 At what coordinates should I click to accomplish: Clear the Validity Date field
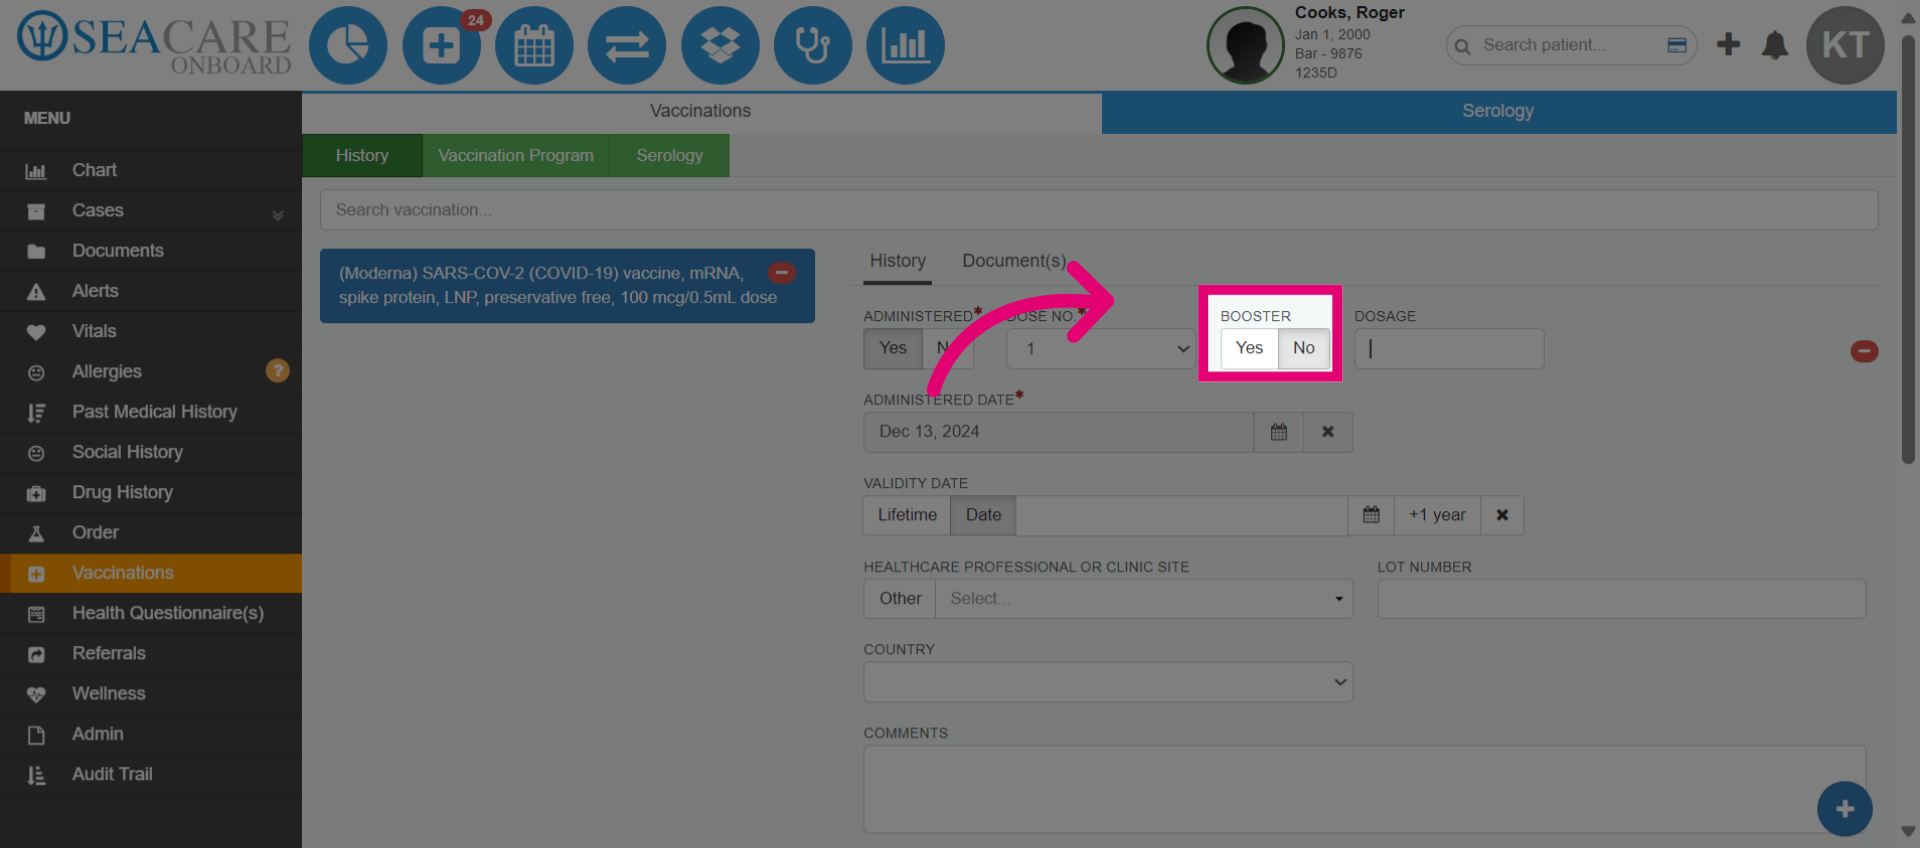pyautogui.click(x=1502, y=515)
